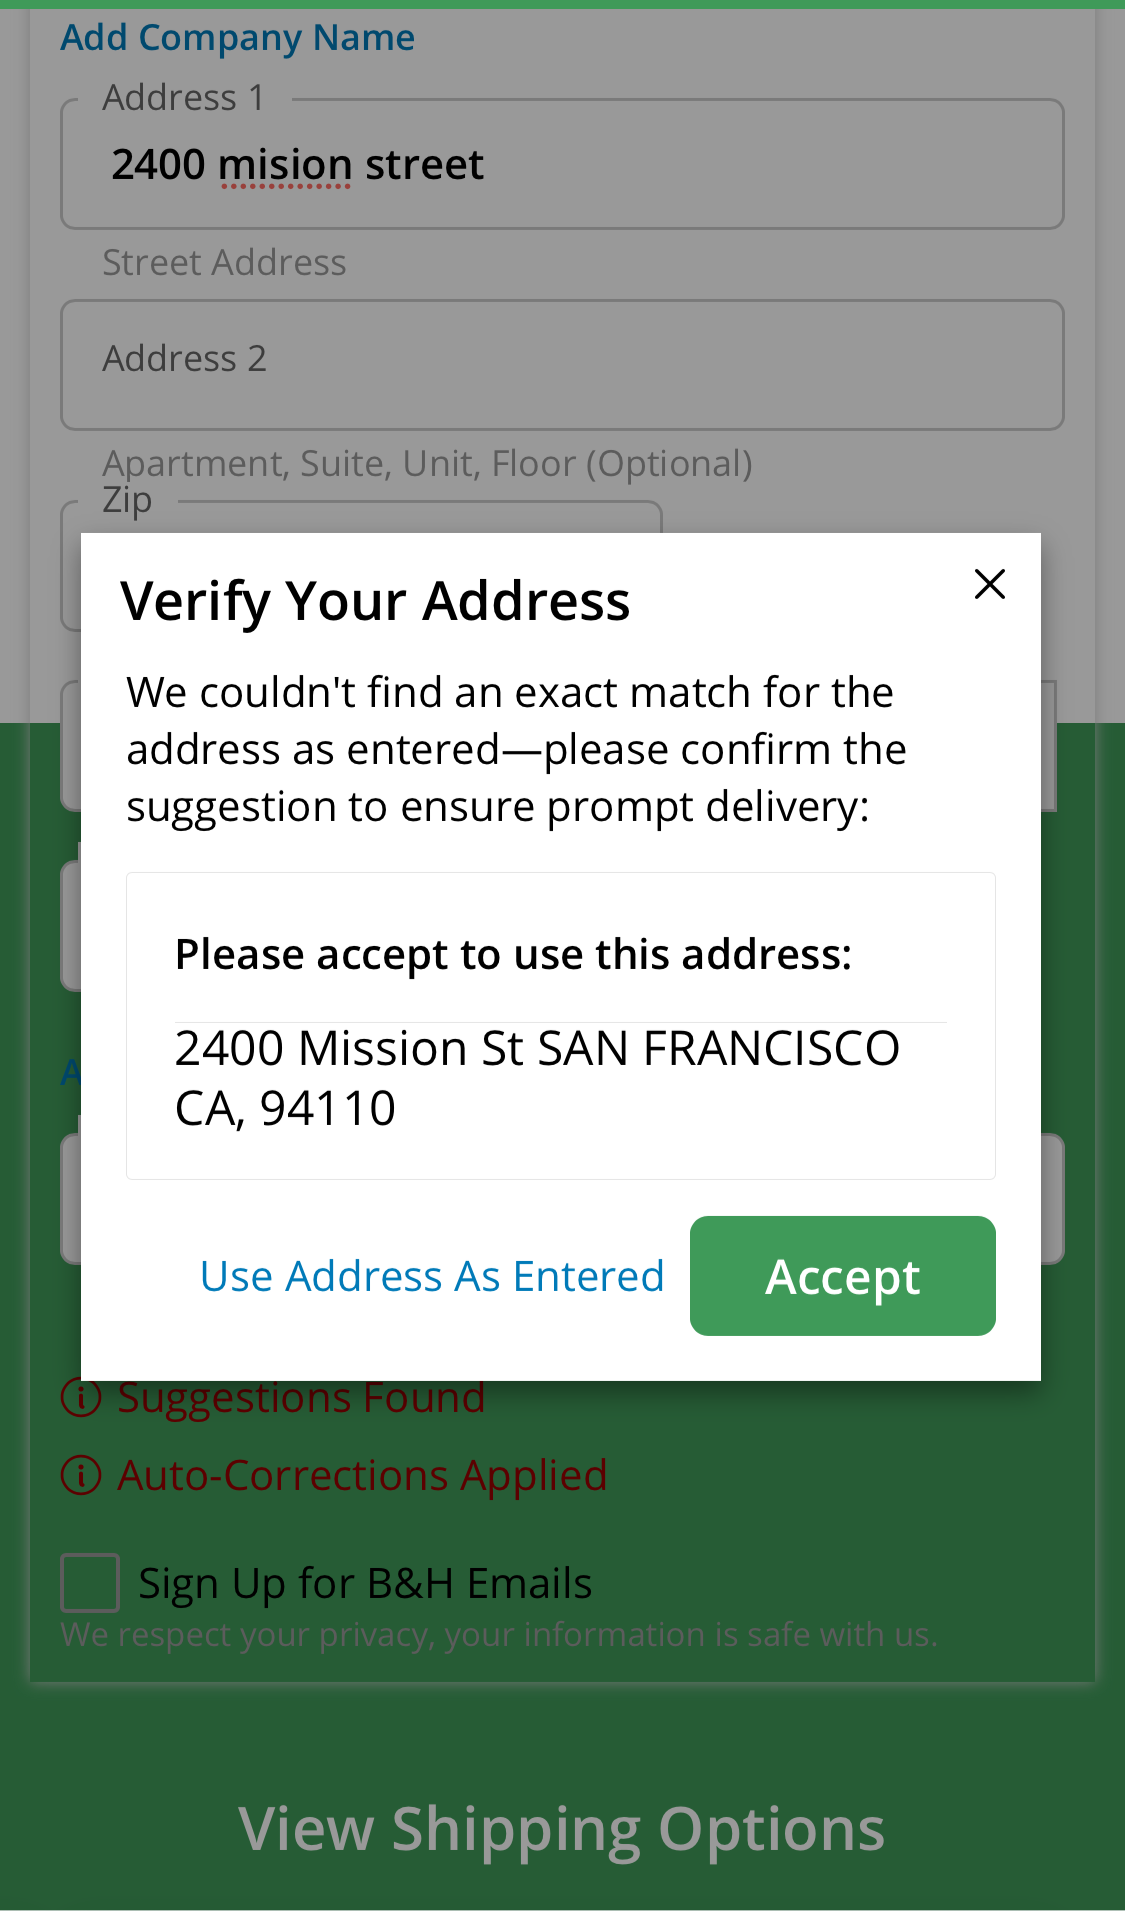Tap the Suggestions Found message text
Image resolution: width=1125 pixels, height=1911 pixels.
point(301,1398)
